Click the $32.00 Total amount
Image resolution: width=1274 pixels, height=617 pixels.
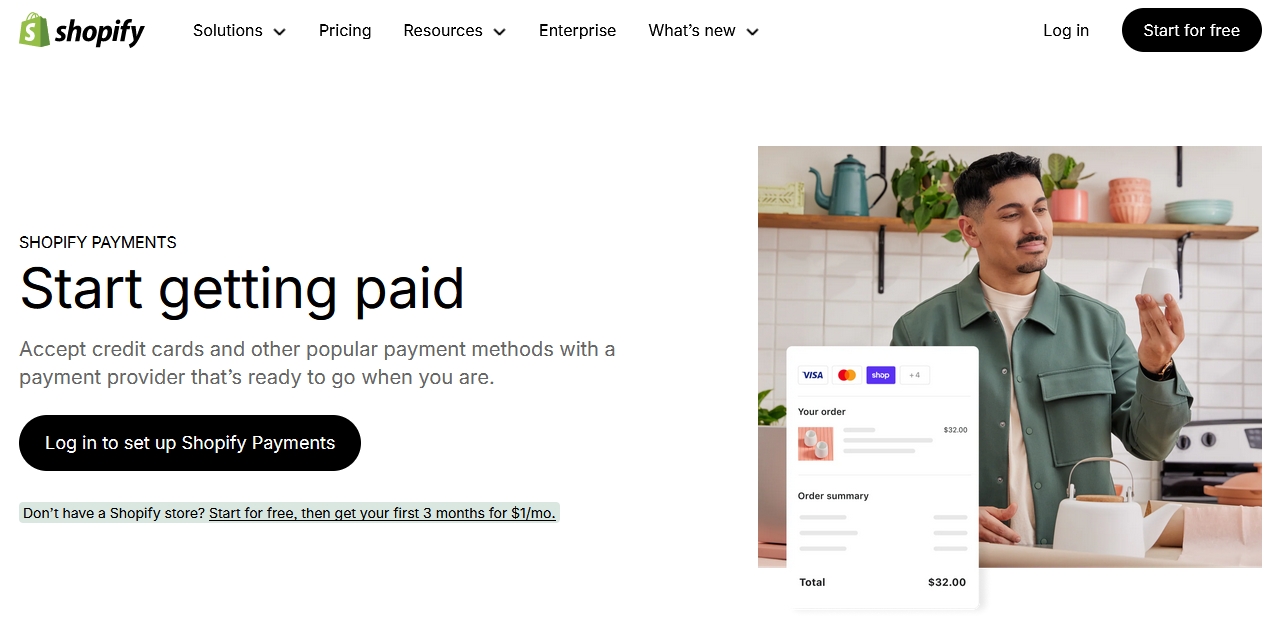tap(946, 582)
